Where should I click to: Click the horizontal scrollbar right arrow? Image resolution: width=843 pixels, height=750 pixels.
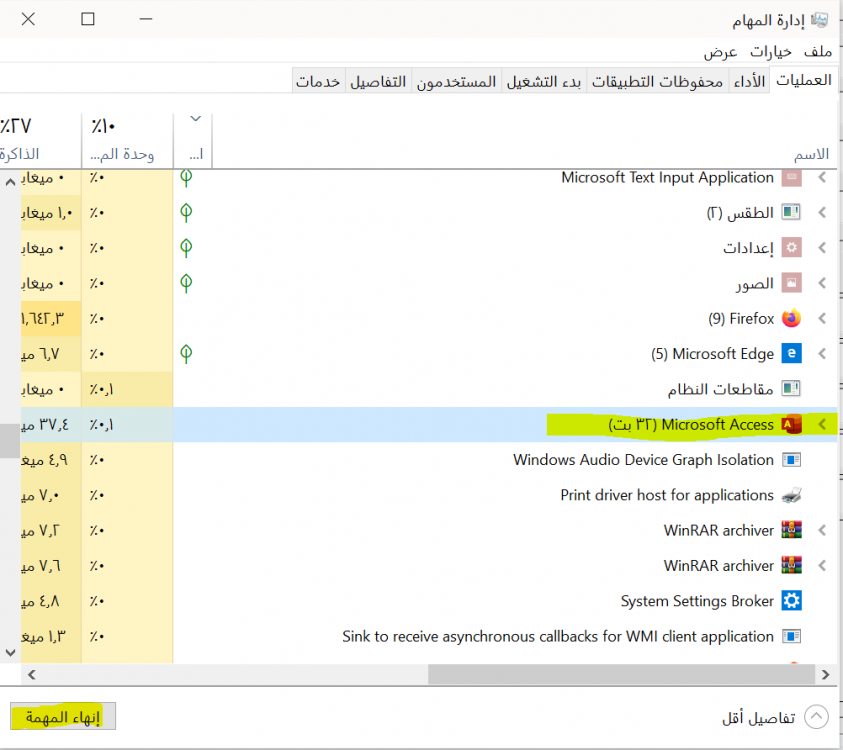pyautogui.click(x=825, y=674)
